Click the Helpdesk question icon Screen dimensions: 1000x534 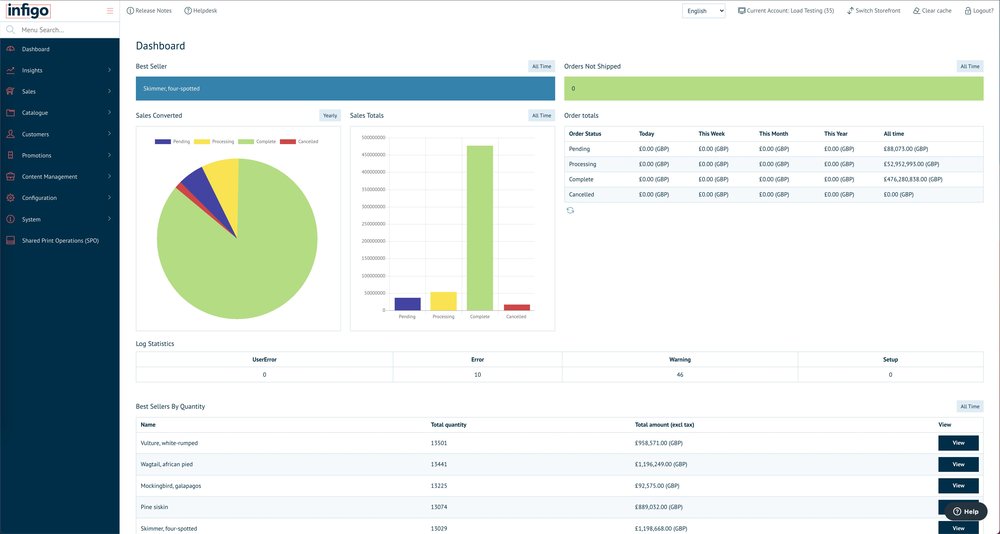[x=188, y=11]
